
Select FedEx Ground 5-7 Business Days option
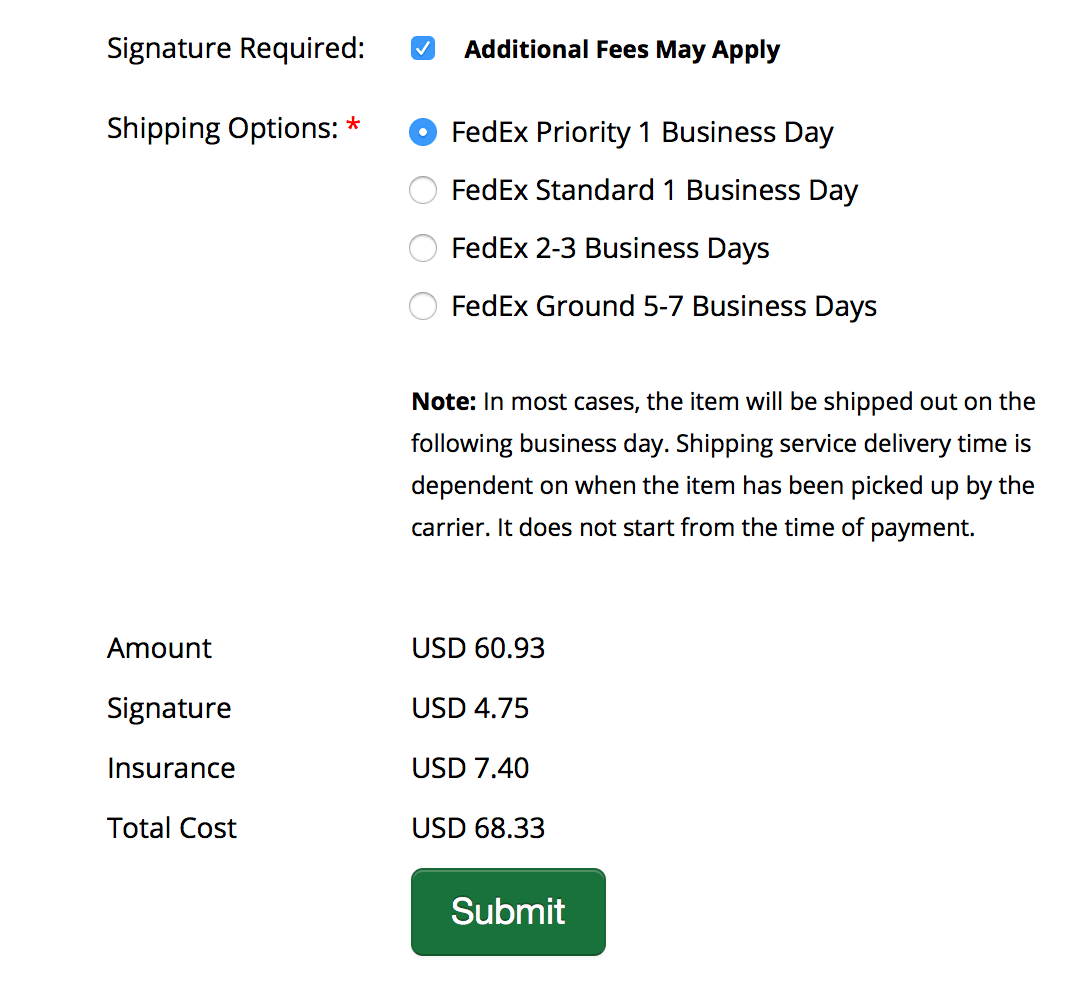[422, 306]
